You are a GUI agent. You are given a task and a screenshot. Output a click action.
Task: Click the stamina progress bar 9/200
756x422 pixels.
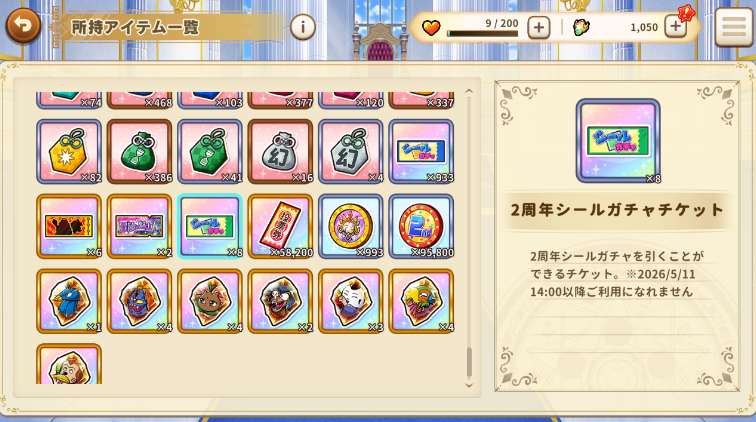click(x=483, y=34)
